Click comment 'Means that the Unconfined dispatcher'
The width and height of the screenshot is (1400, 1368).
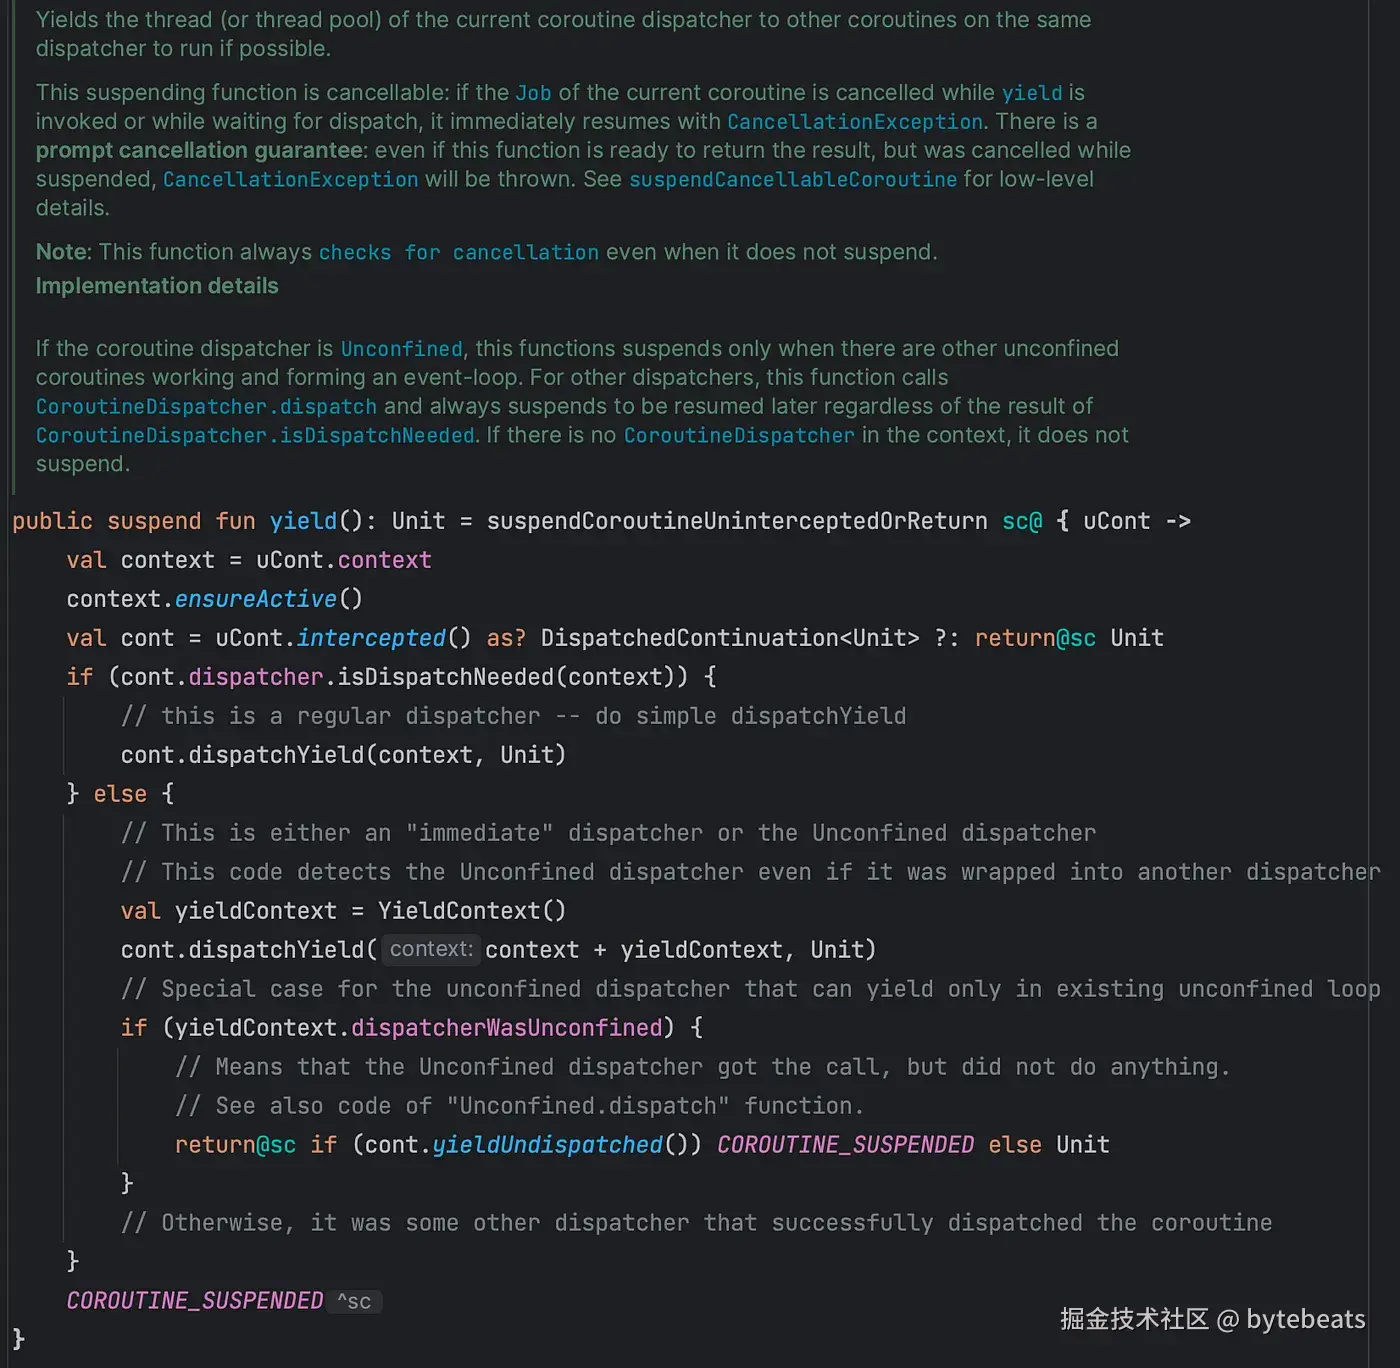click(x=702, y=1067)
